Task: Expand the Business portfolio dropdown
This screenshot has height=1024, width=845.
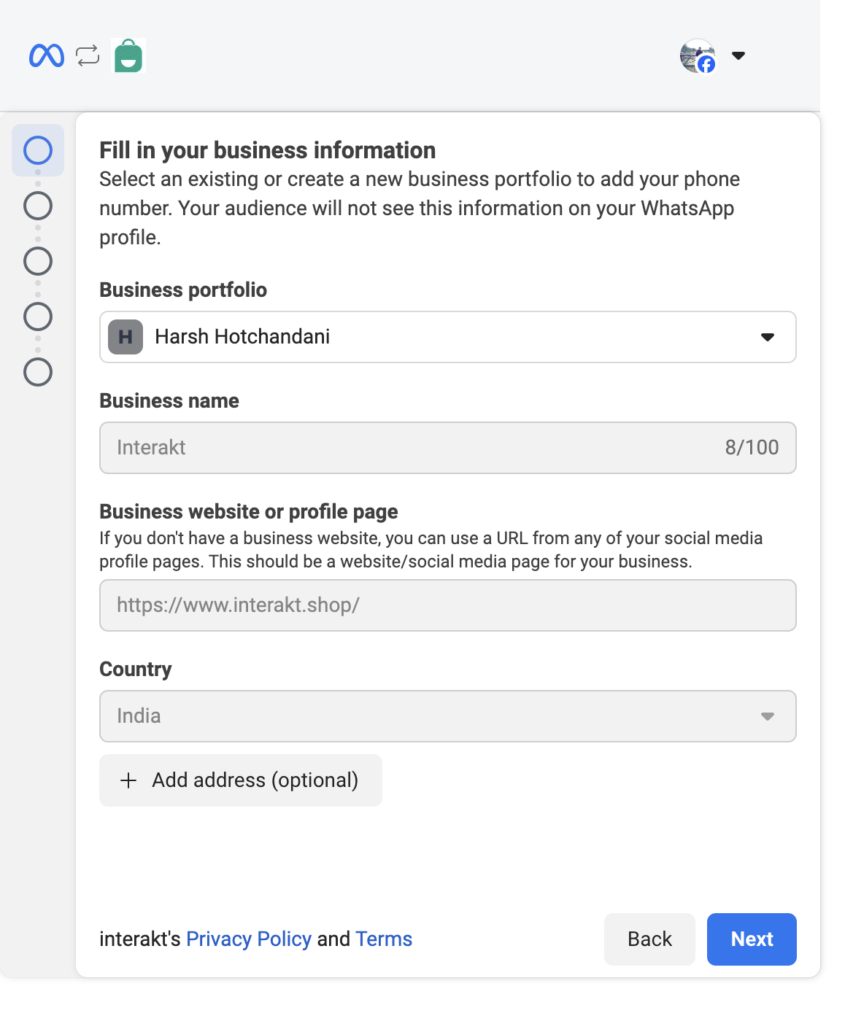Action: (448, 337)
